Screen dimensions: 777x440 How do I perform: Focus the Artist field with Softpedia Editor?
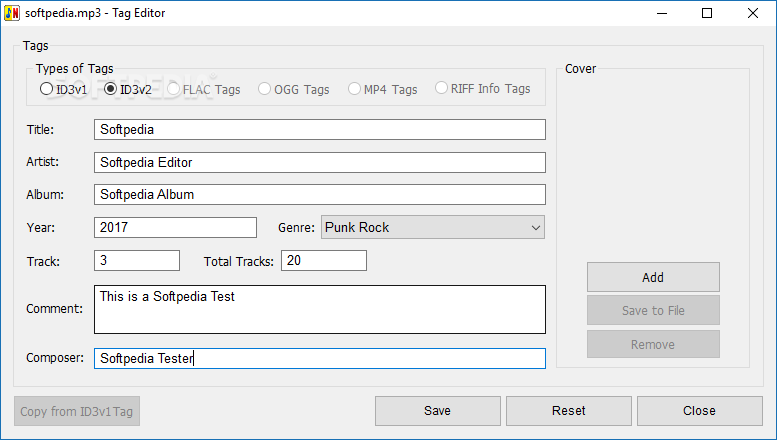(320, 163)
